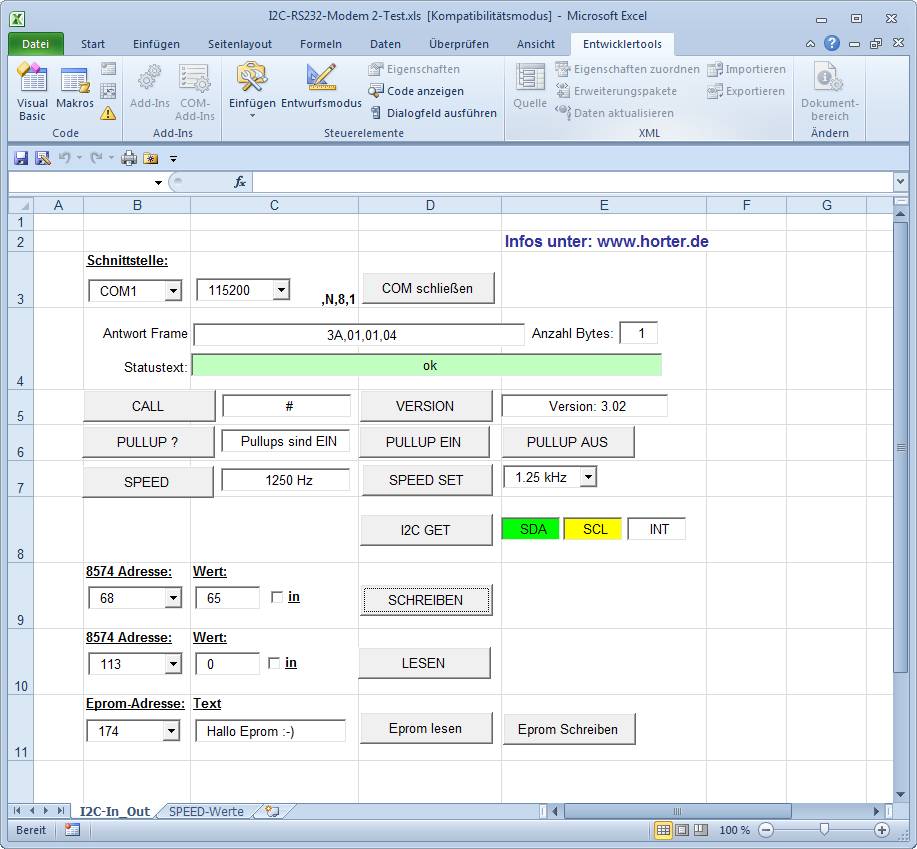Click the COM schließen button
The width and height of the screenshot is (917, 849).
click(427, 288)
